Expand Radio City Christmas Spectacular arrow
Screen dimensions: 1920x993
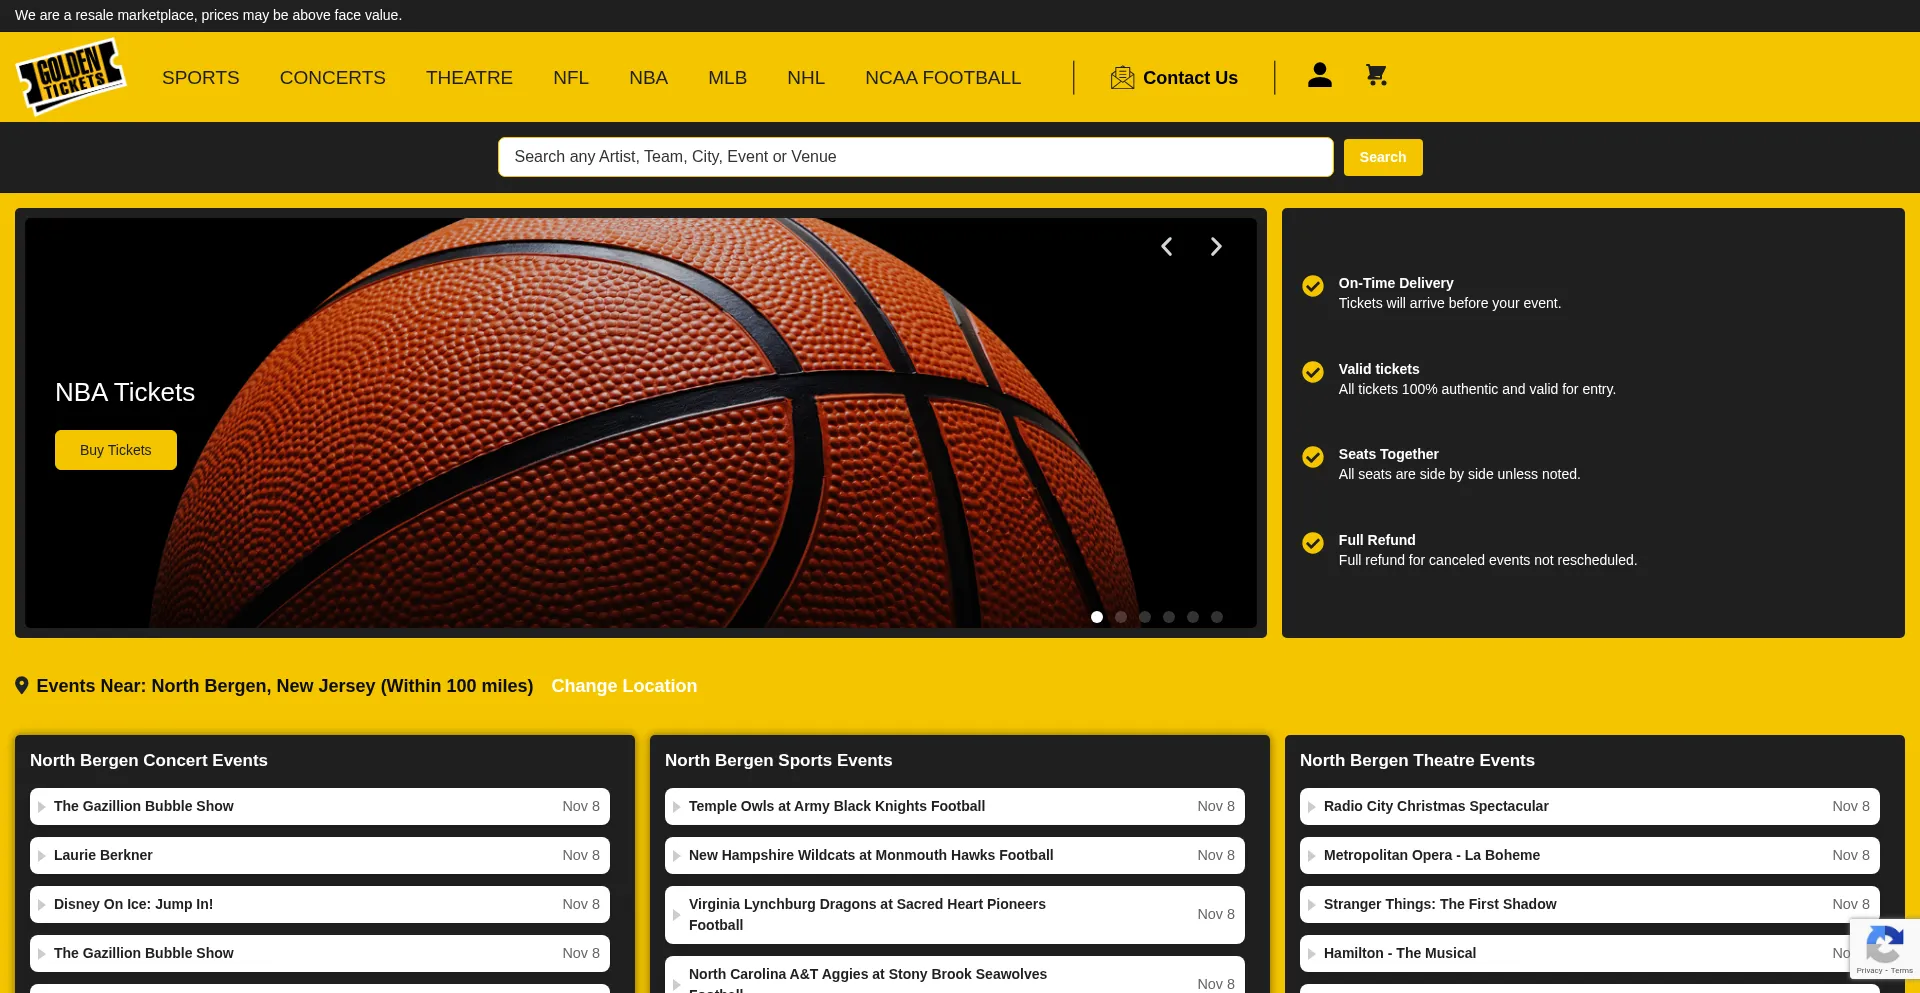point(1312,807)
